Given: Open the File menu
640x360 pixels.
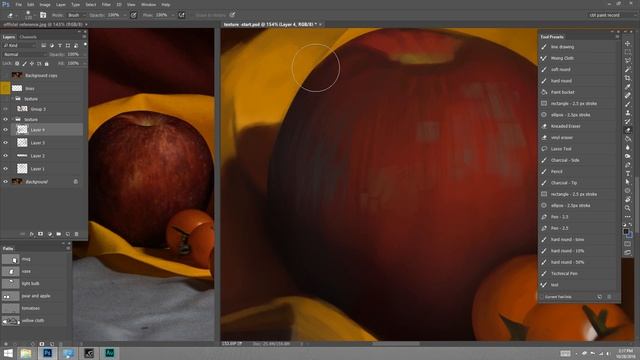Looking at the screenshot, I should tap(19, 4).
